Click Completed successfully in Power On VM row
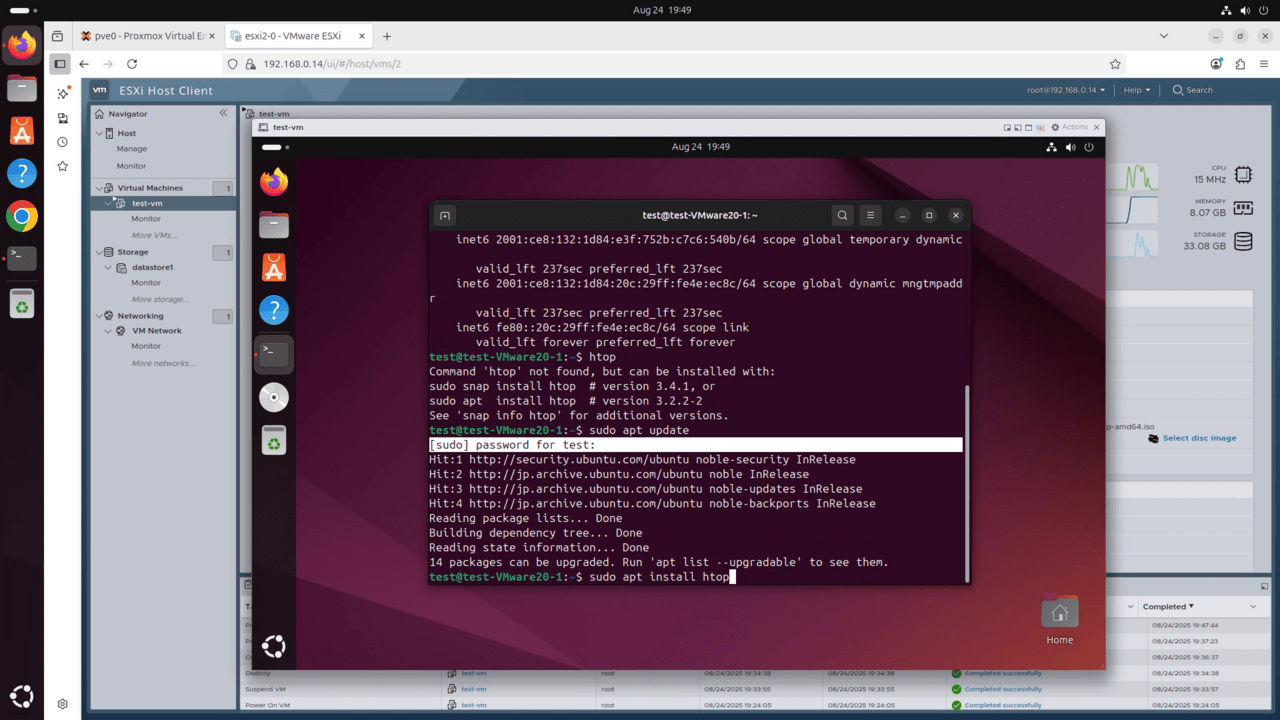Viewport: 1280px width, 720px height. (1003, 705)
